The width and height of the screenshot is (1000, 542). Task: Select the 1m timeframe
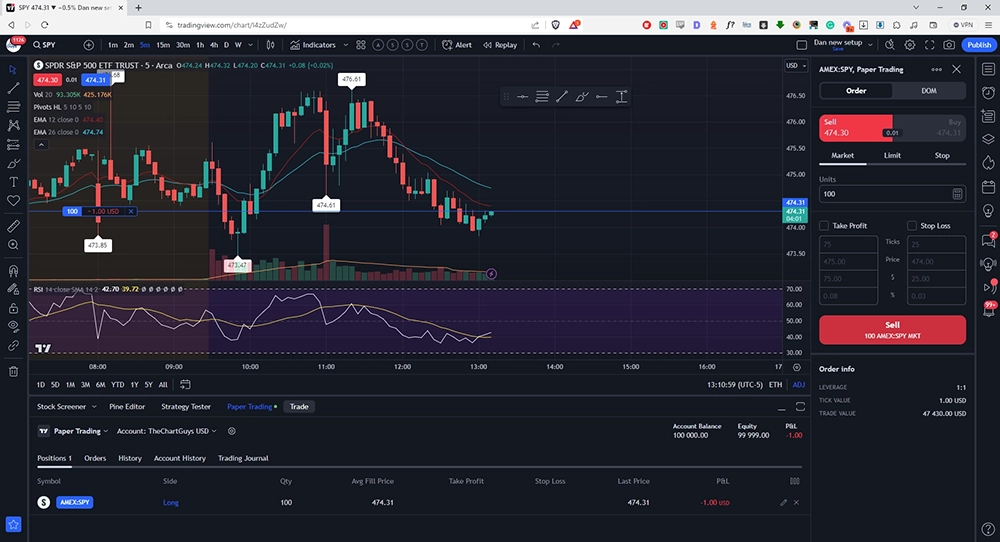(113, 45)
